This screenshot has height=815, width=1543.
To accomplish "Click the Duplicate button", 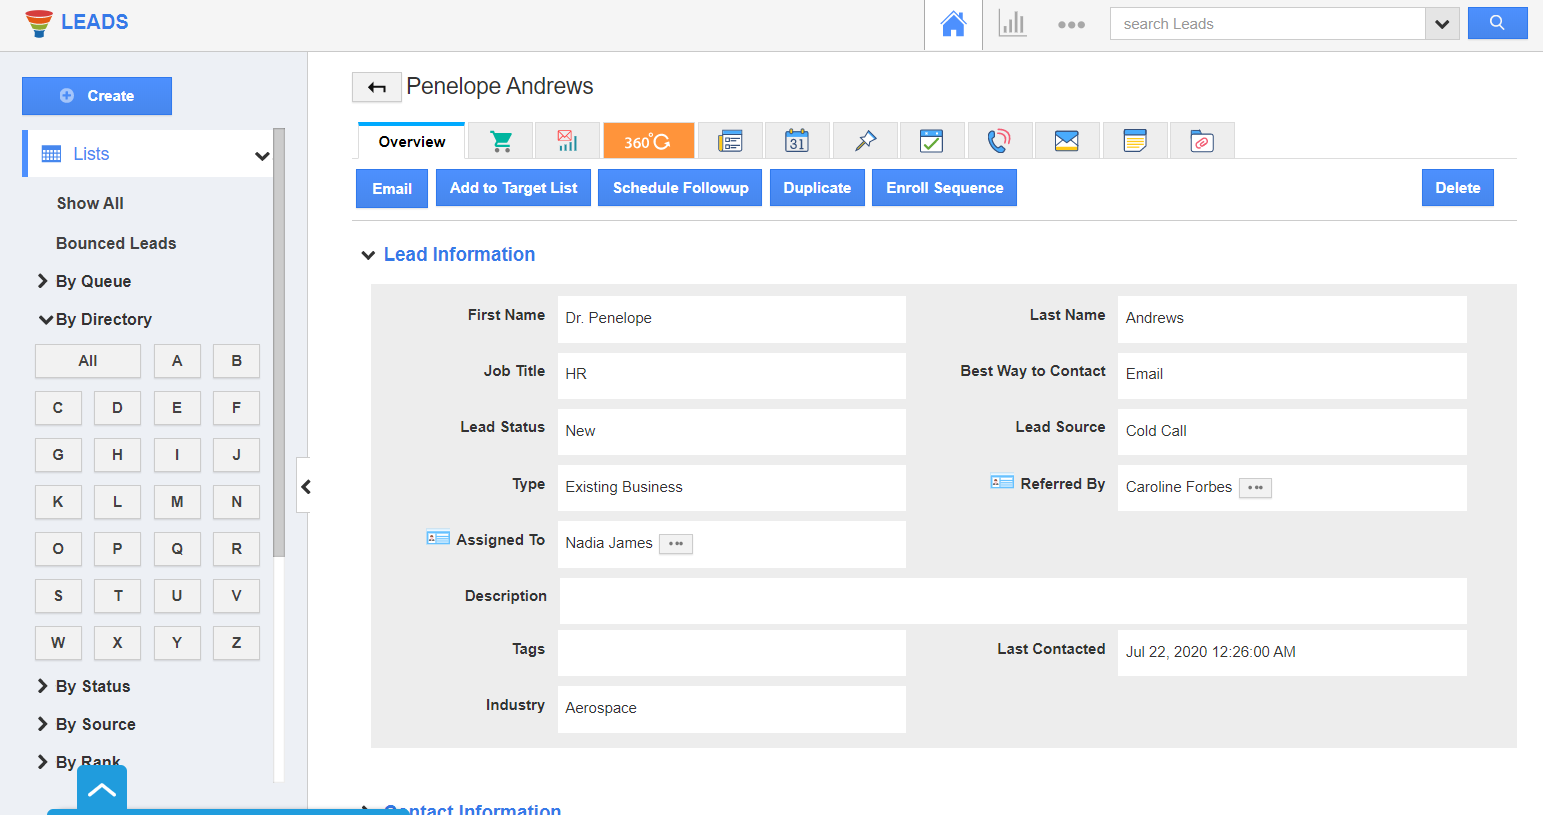I will point(817,188).
